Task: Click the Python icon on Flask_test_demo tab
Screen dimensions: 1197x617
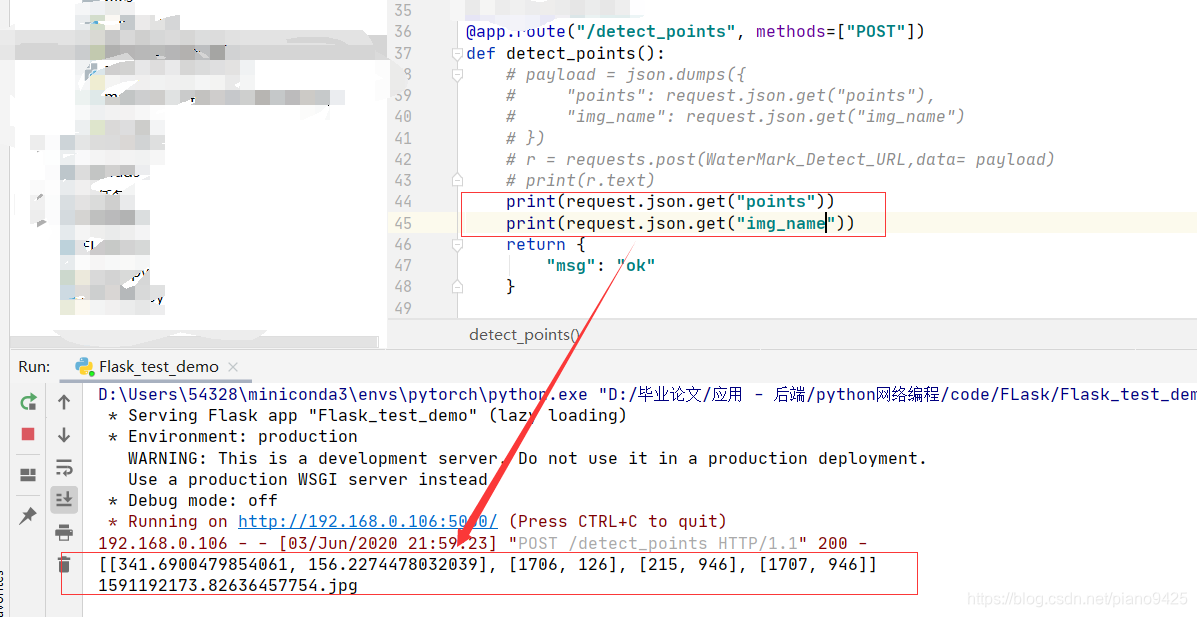Action: pyautogui.click(x=84, y=367)
